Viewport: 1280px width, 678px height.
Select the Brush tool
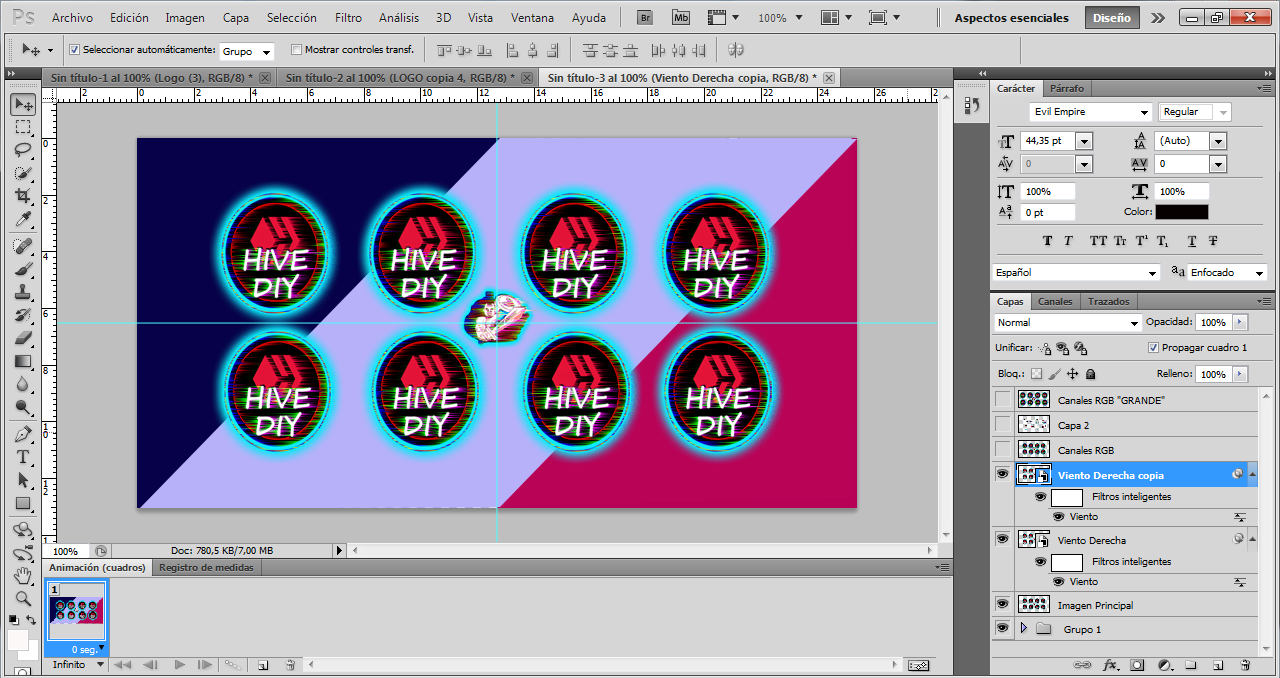pyautogui.click(x=23, y=269)
